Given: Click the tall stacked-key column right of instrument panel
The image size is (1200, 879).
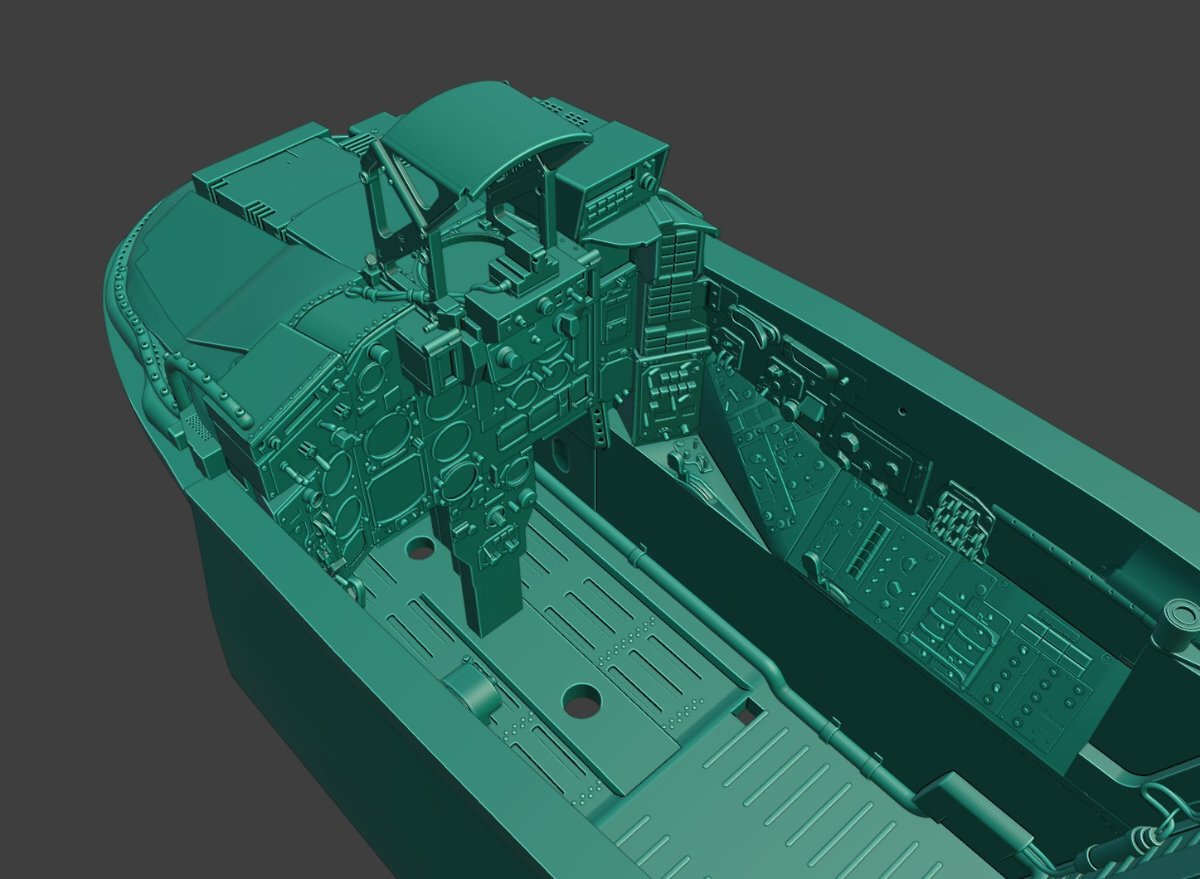Looking at the screenshot, I should coord(677,290).
